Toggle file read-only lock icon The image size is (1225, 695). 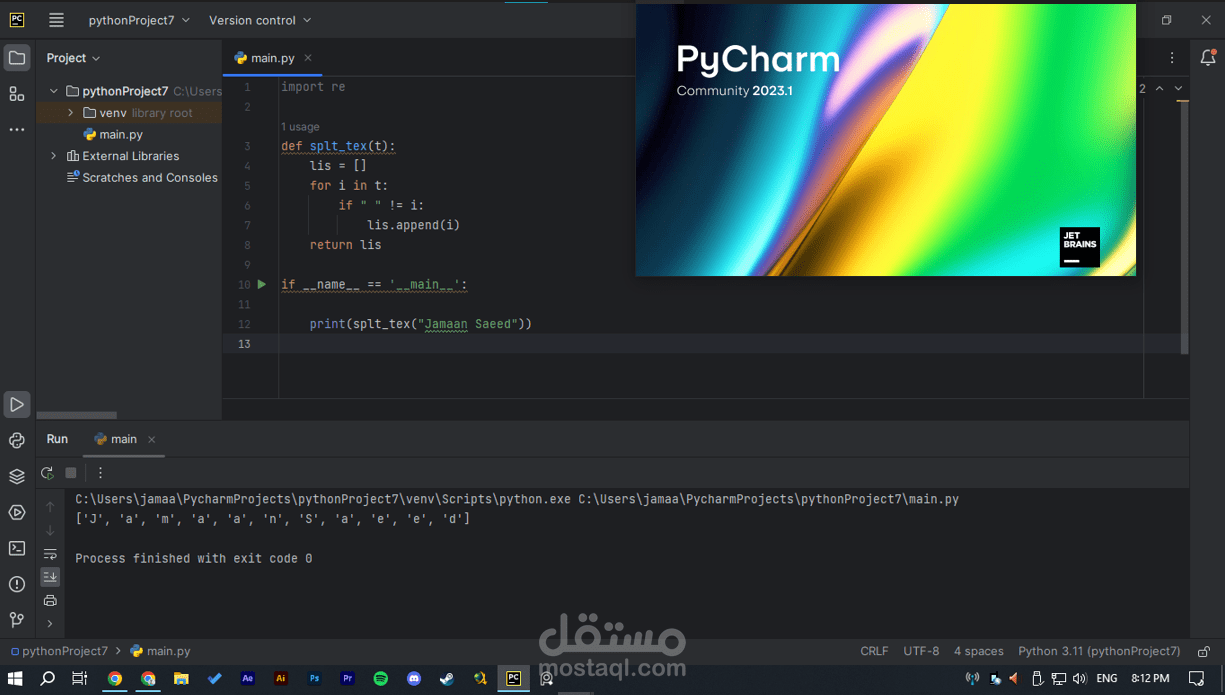1205,651
